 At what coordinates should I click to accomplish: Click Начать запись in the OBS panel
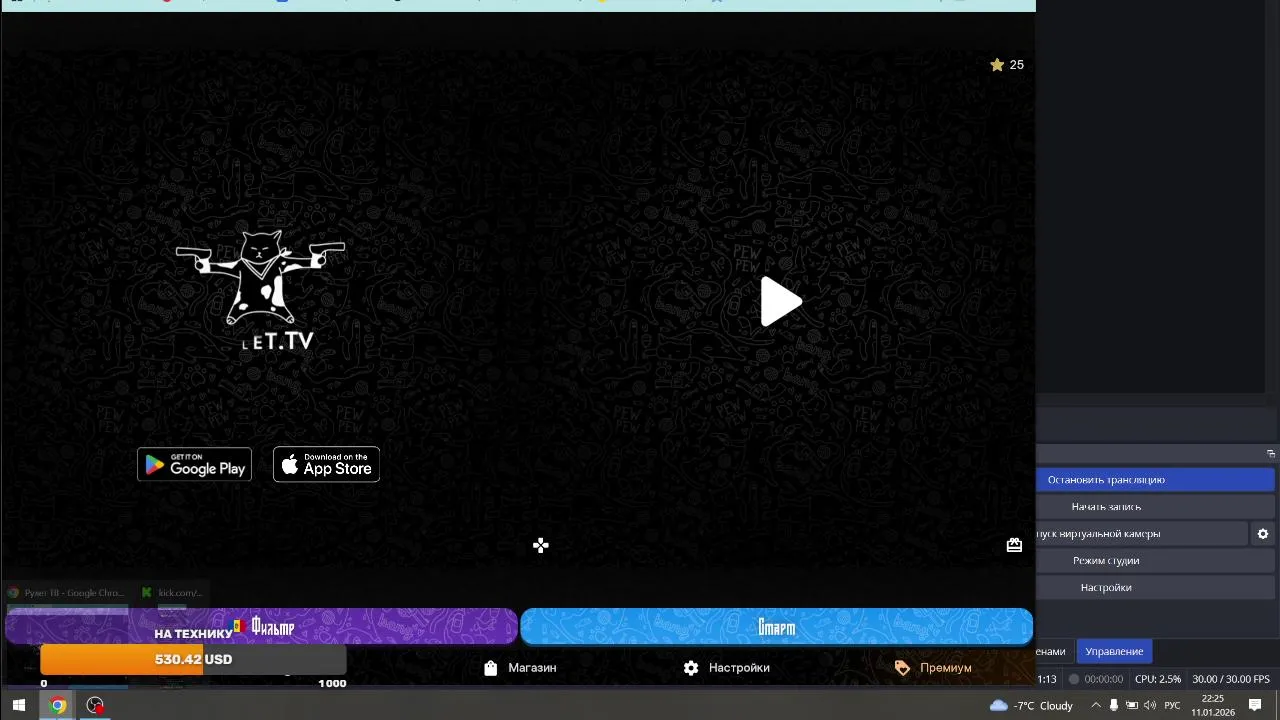coord(1154,507)
